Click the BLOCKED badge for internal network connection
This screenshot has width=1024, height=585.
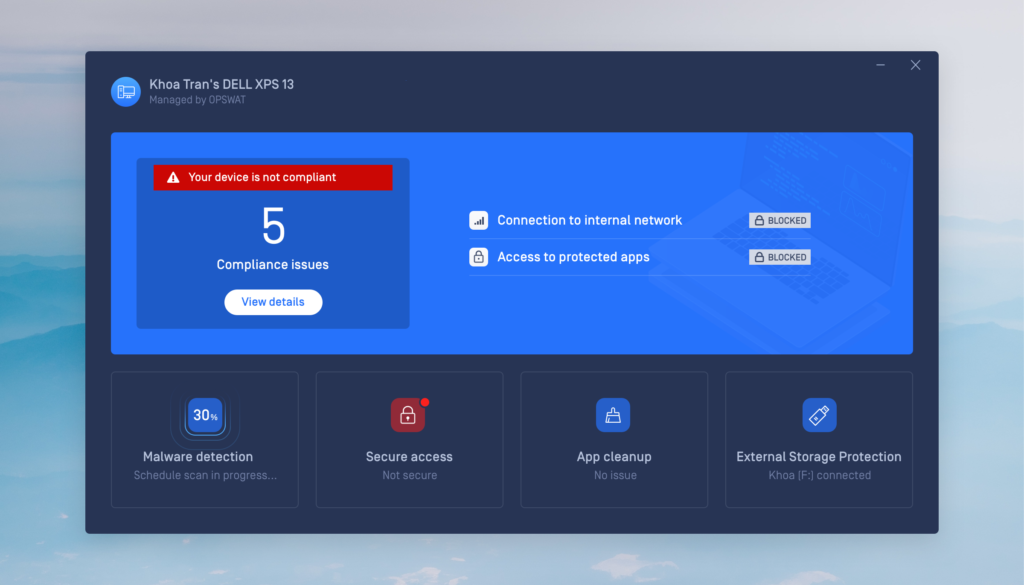(780, 220)
